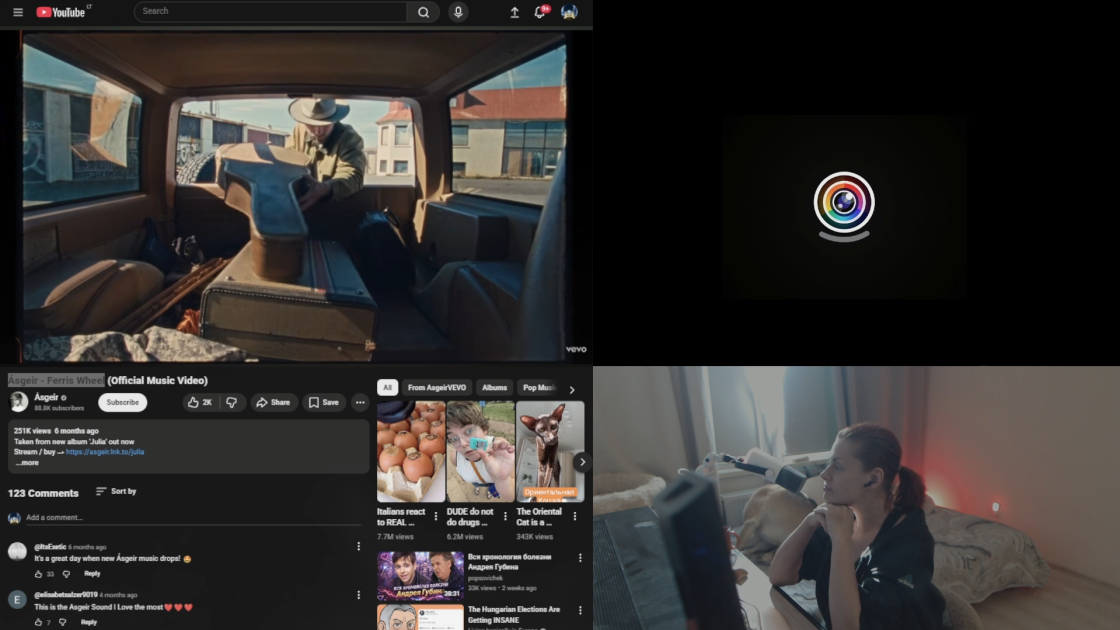This screenshot has width=1120, height=630.
Task: Click the playing Ásgeir video frame
Action: click(296, 196)
